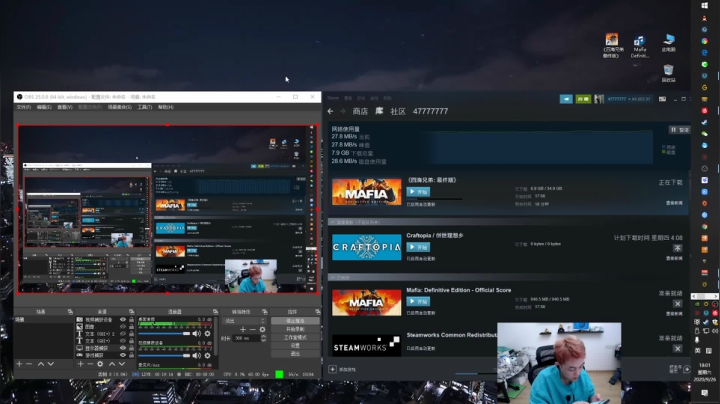Open the blue Steam announcements icon
The width and height of the screenshot is (720, 404).
tap(566, 99)
